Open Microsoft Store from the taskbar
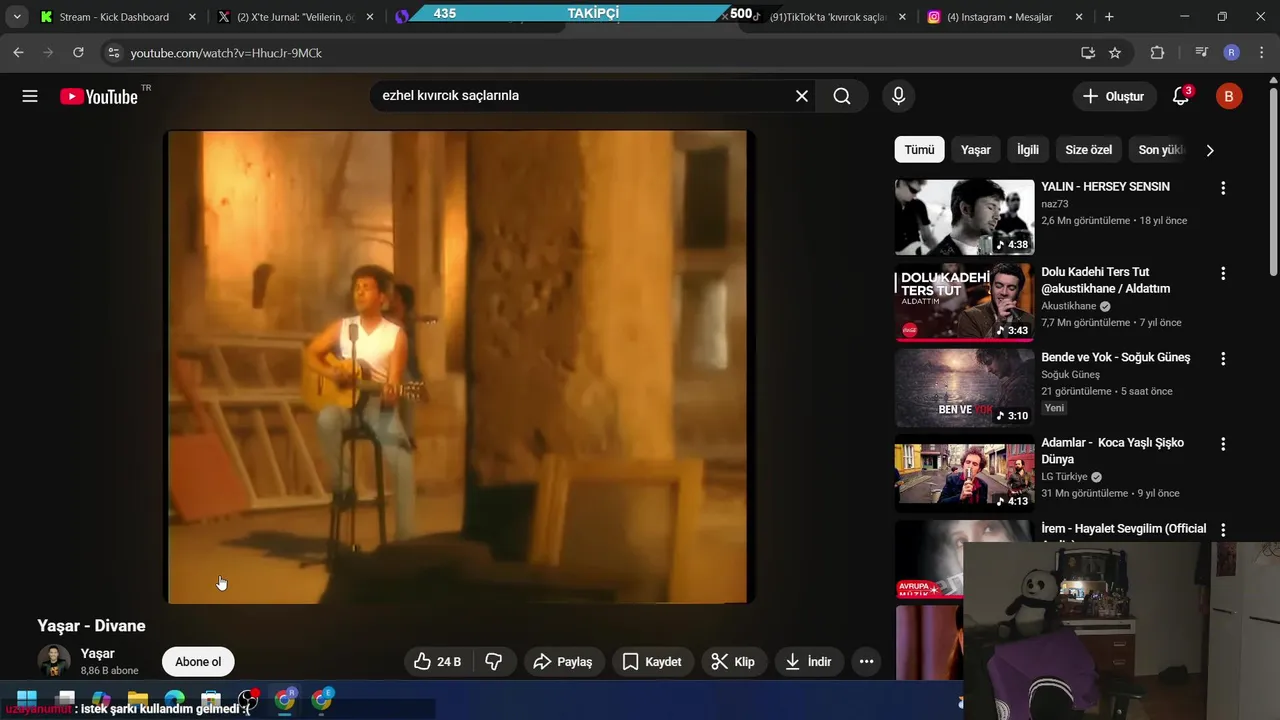Image resolution: width=1280 pixels, height=720 pixels. (x=211, y=699)
